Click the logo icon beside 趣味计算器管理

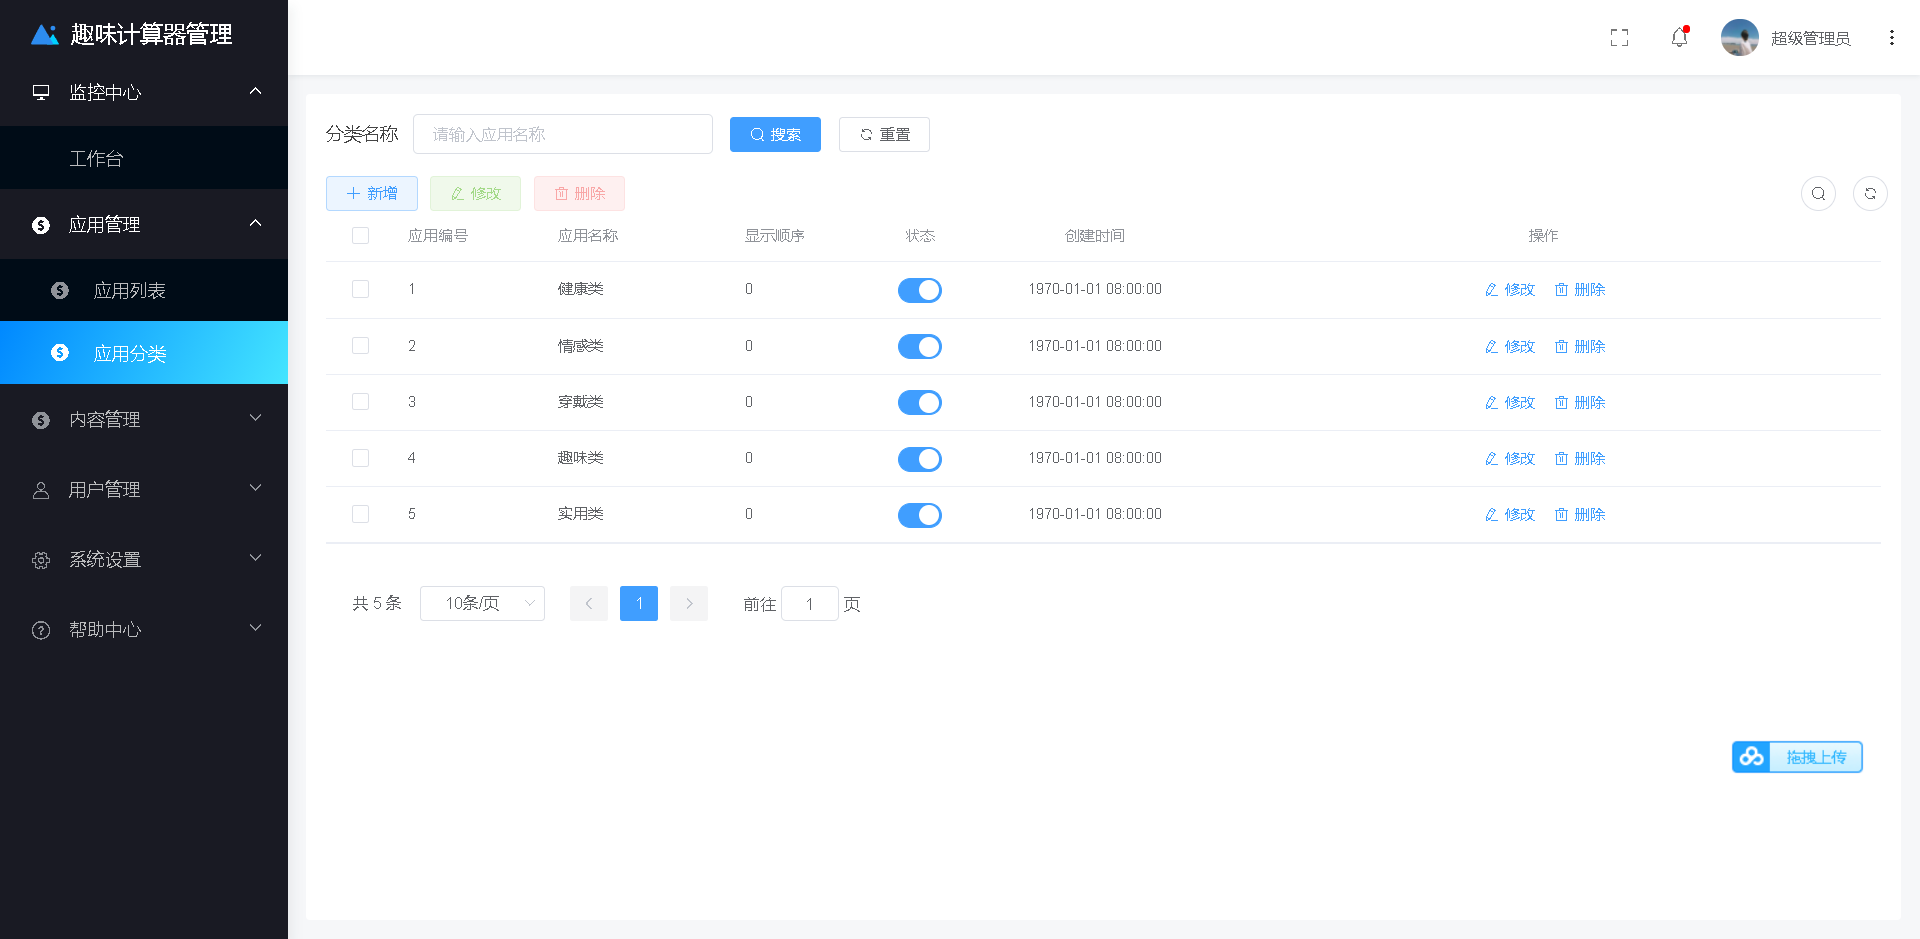coord(45,35)
